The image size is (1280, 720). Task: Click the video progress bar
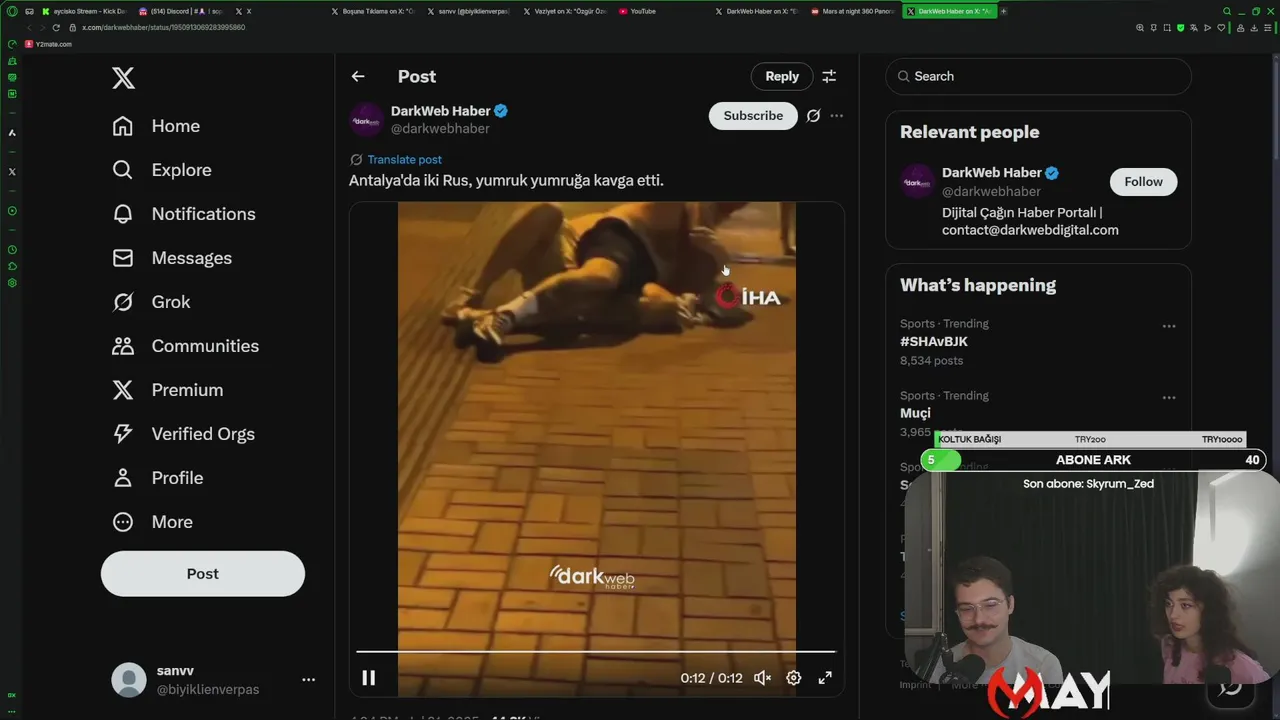pos(596,652)
